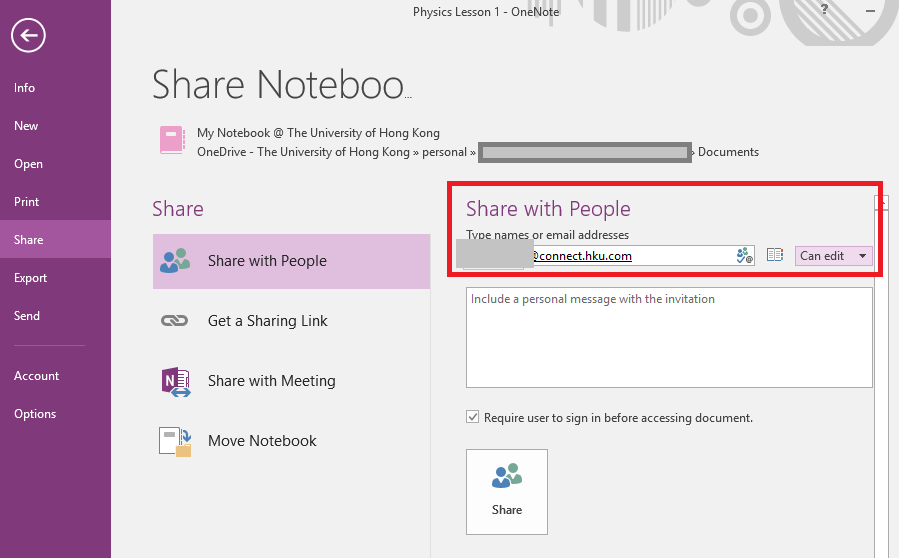Minimize the OneNote window
The height and width of the screenshot is (558, 899).
click(x=870, y=10)
